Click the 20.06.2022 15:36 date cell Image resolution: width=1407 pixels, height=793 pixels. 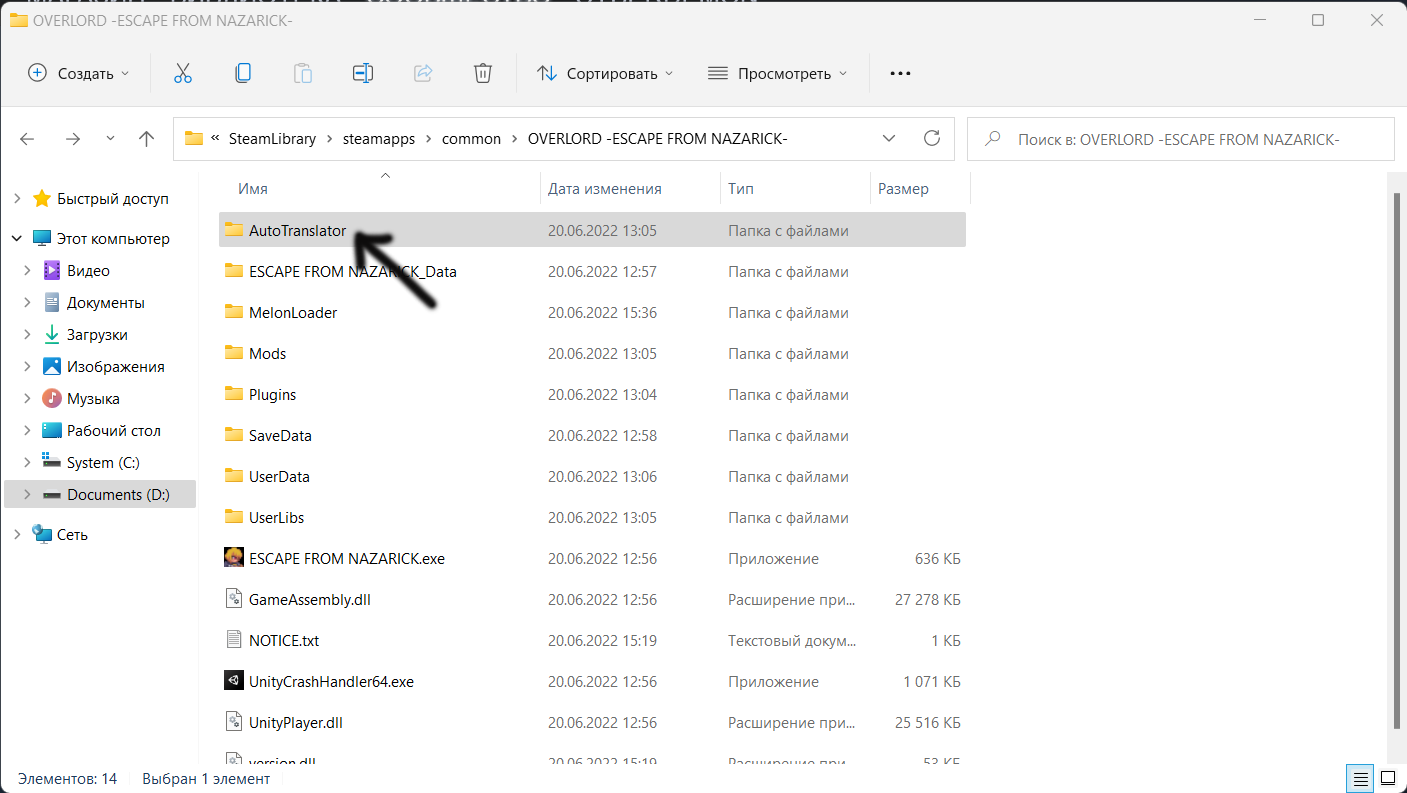coord(602,312)
